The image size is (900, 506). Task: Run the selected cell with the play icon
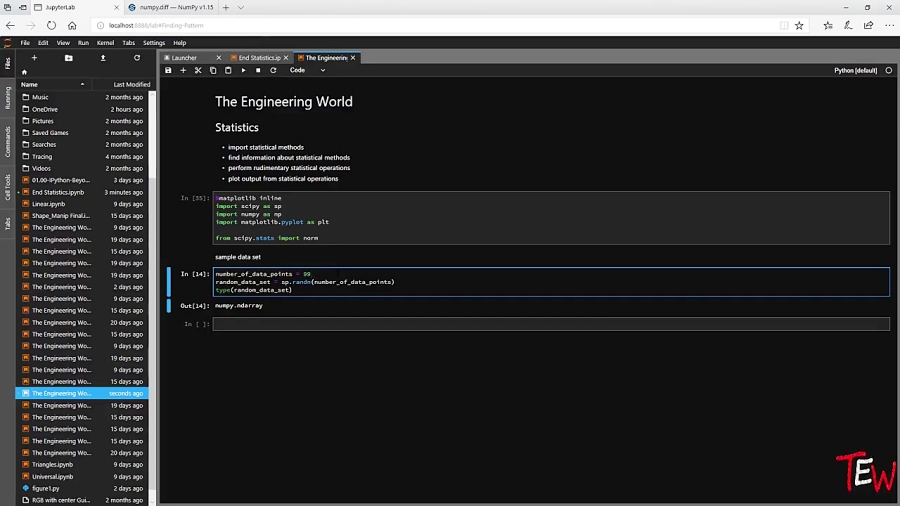coord(243,71)
